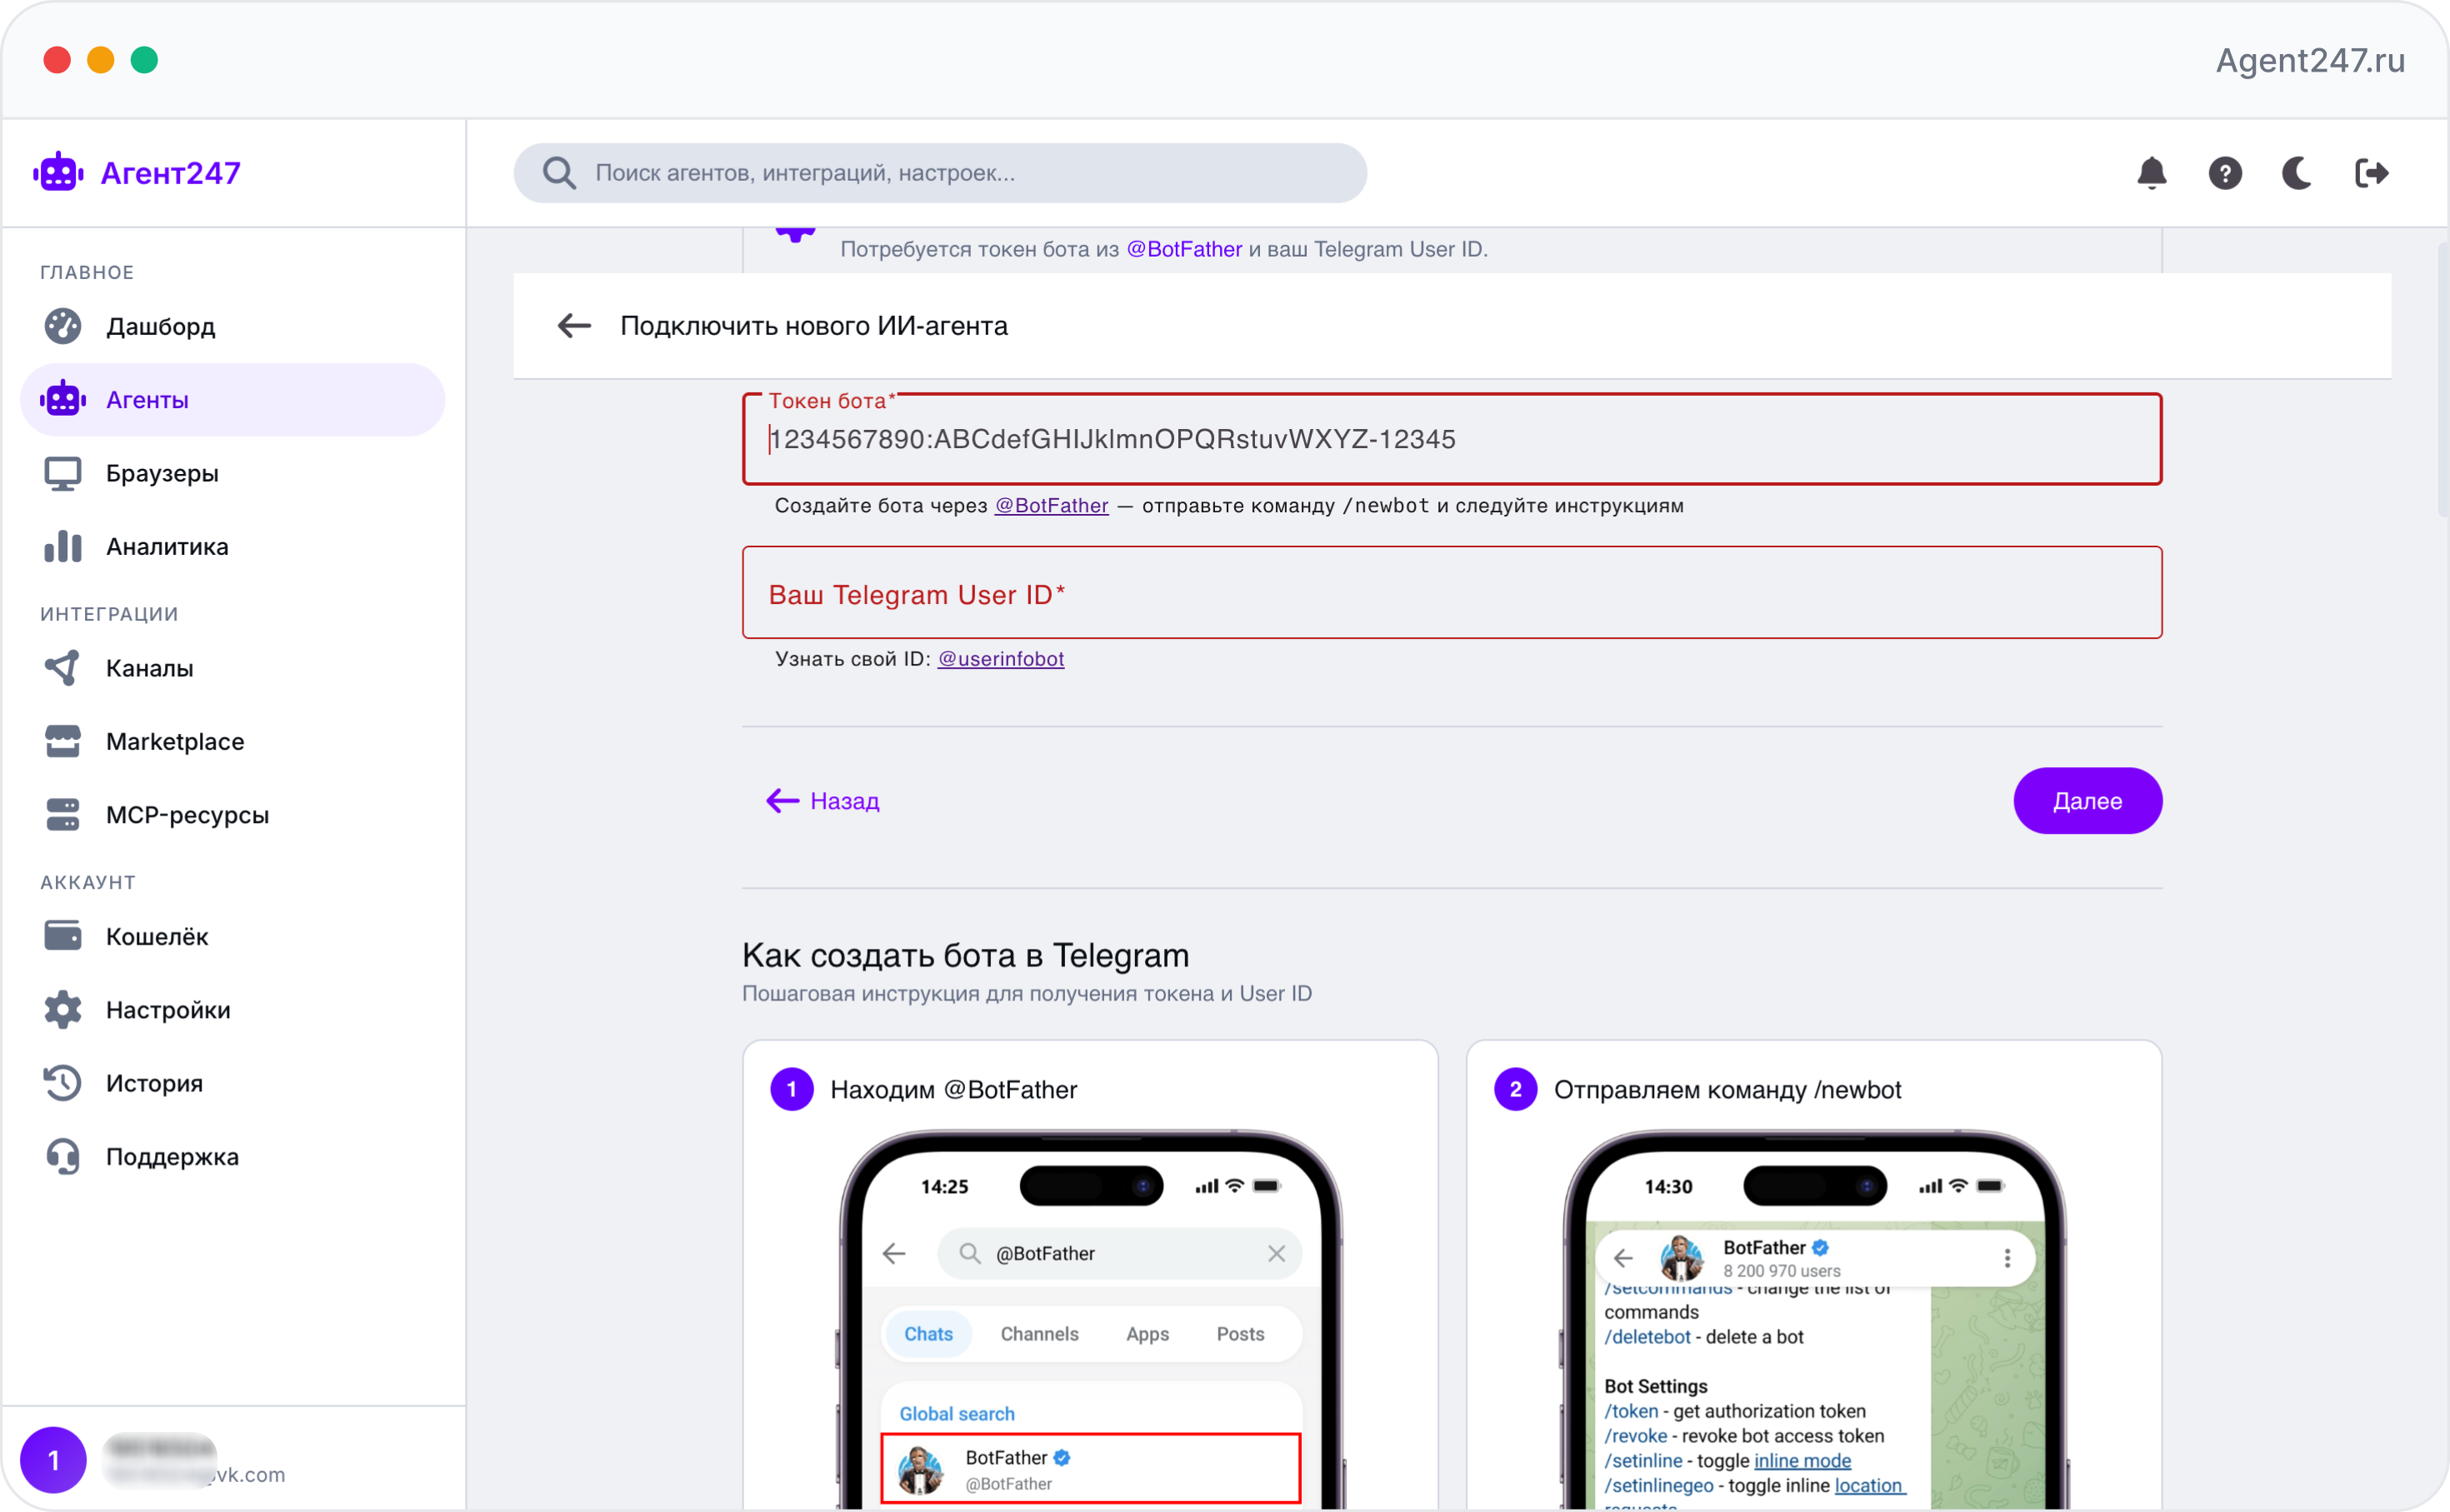Open Дашборд menu item
Viewport: 2450px width, 1512px height.
click(233, 326)
